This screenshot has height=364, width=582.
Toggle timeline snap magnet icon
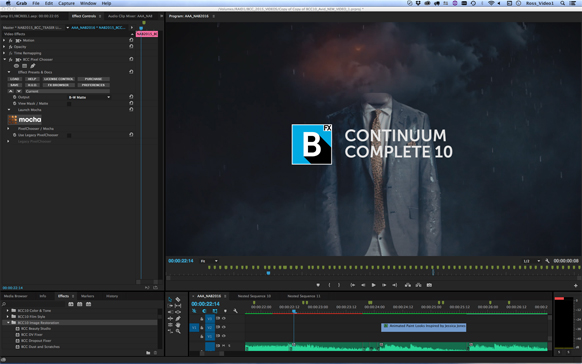click(x=204, y=311)
